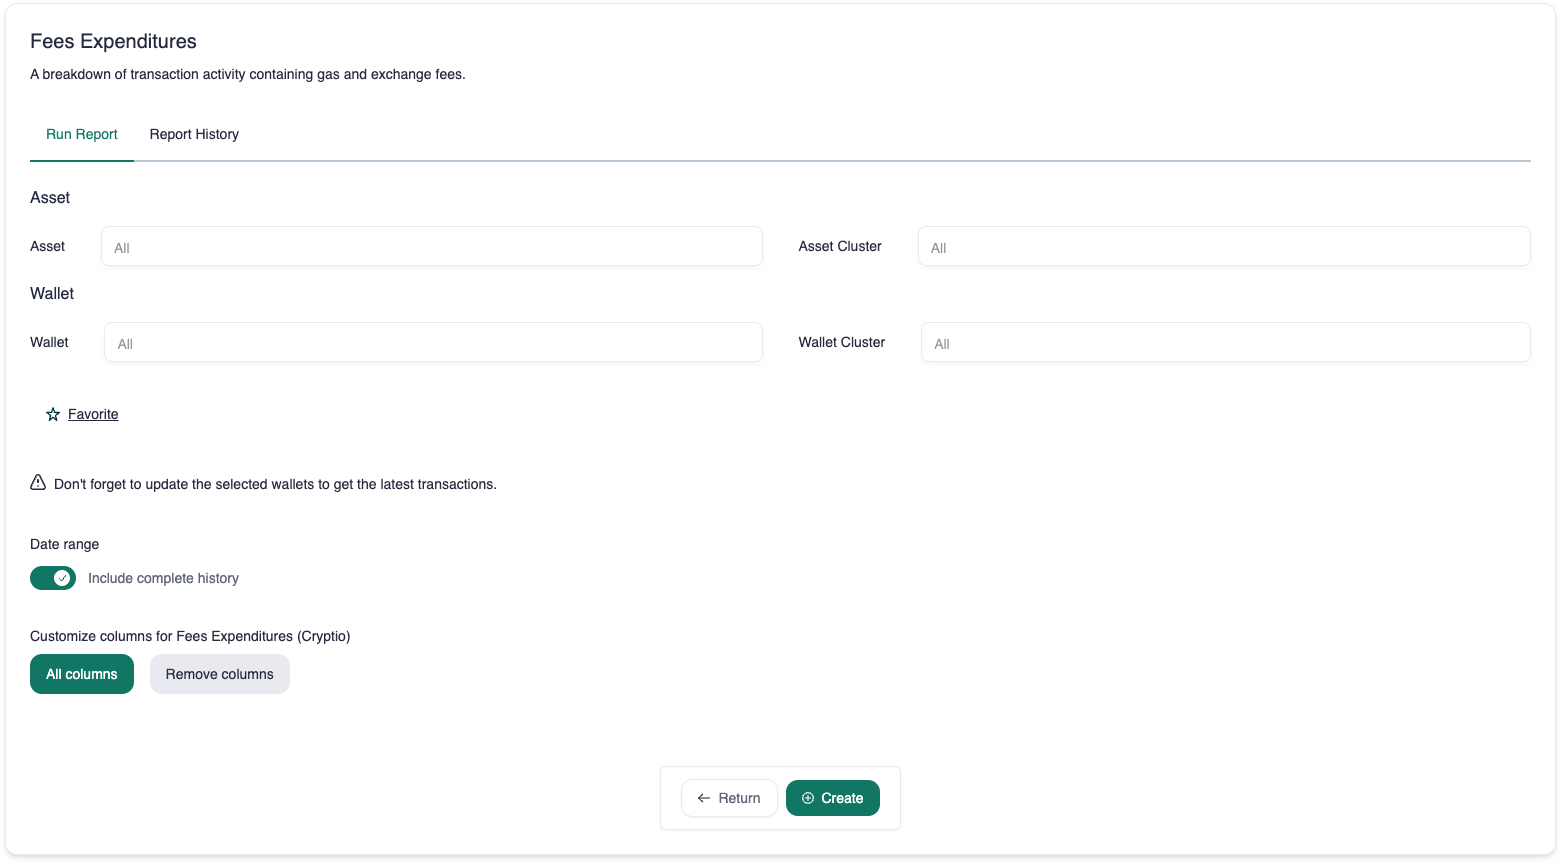Click the Fees Expenditures page heading
1561x864 pixels.
click(x=113, y=41)
